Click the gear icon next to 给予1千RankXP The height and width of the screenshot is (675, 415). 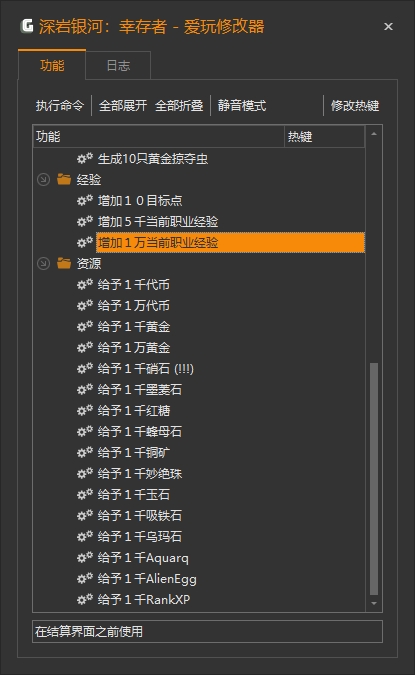click(x=85, y=599)
